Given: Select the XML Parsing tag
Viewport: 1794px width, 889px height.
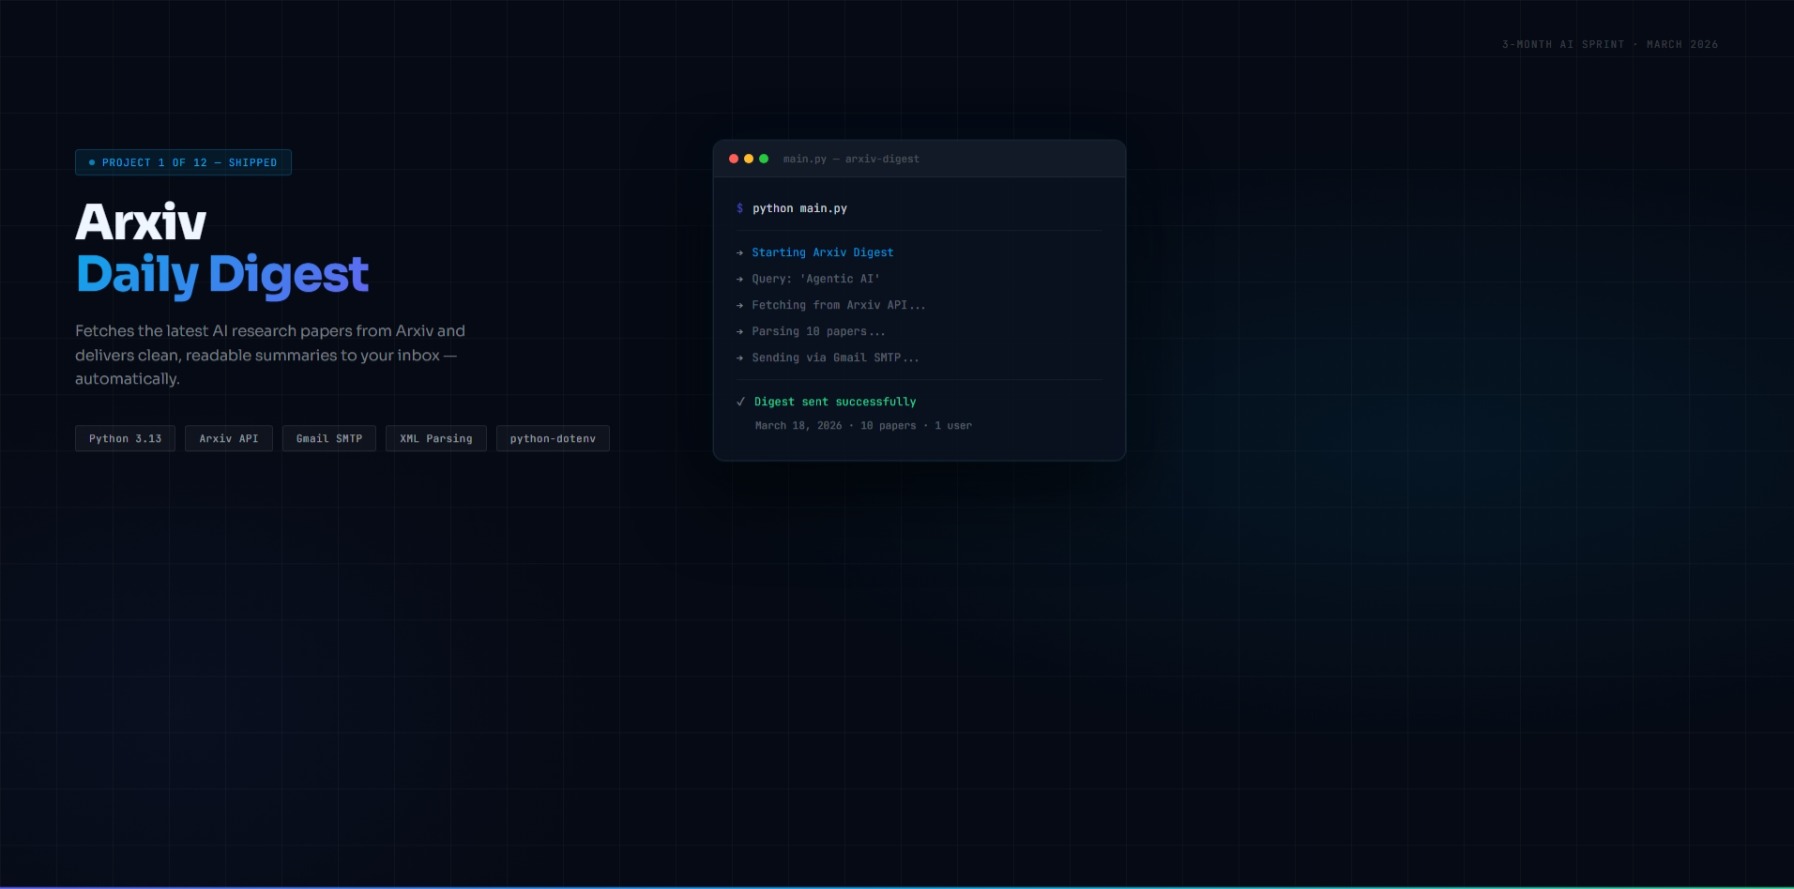Looking at the screenshot, I should [x=436, y=438].
